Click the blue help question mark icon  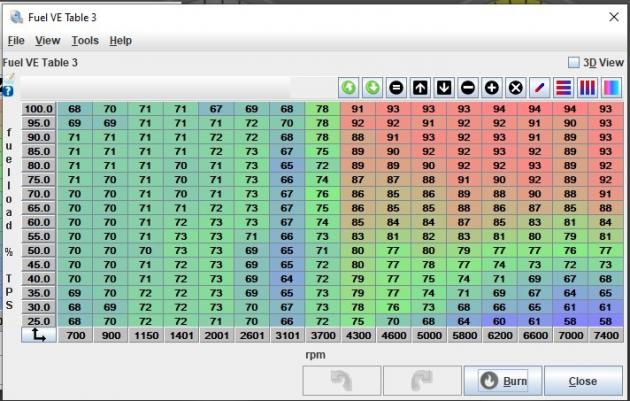click(8, 91)
